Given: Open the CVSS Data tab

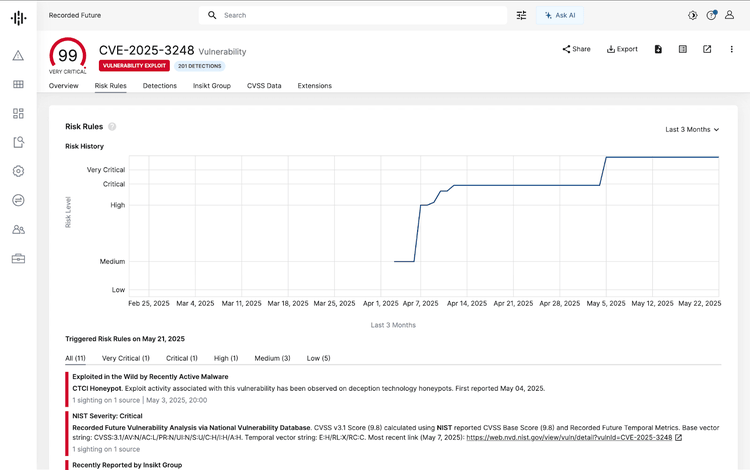Looking at the screenshot, I should tap(264, 86).
